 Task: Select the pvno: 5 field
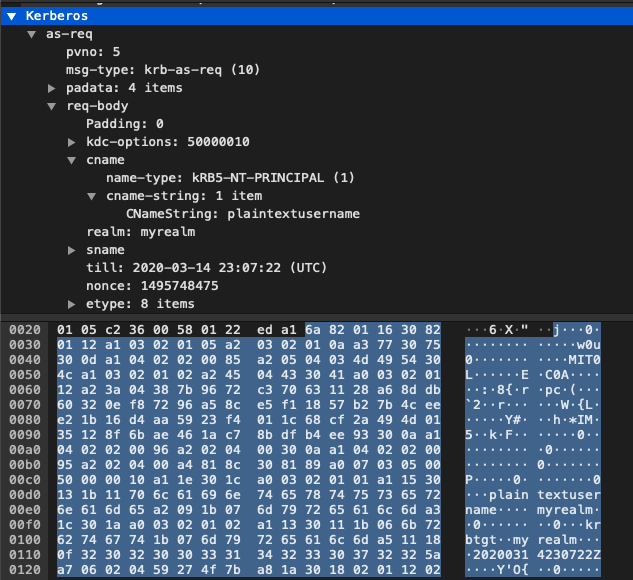(x=94, y=52)
